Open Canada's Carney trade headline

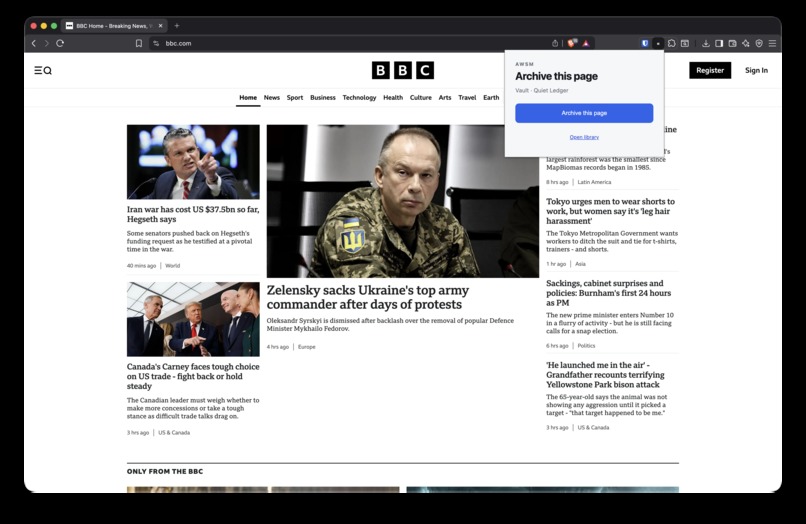pyautogui.click(x=193, y=376)
